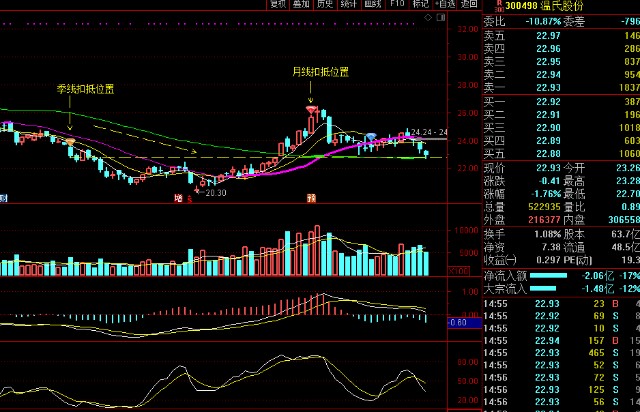
Task: Click the 买五 price 22.88
Action: click(548, 154)
